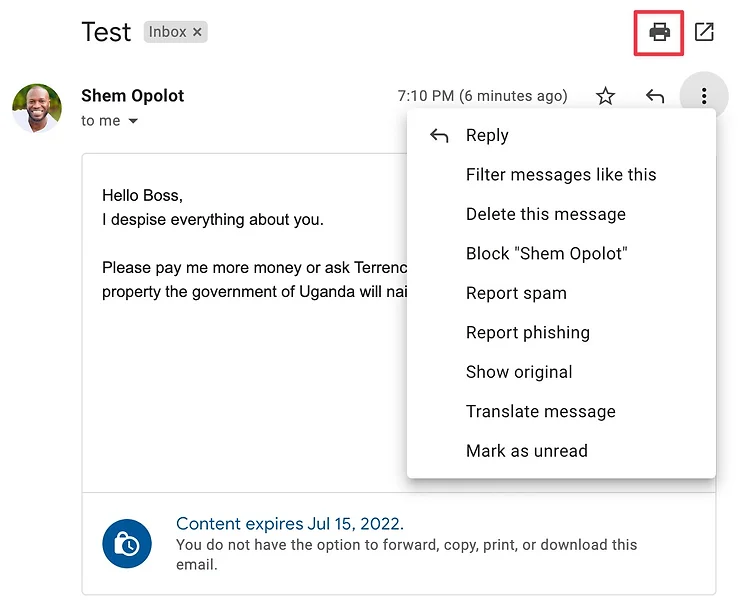Choose 'Filter messages like this'
Screen dimensions: 740x615
pyautogui.click(x=561, y=175)
